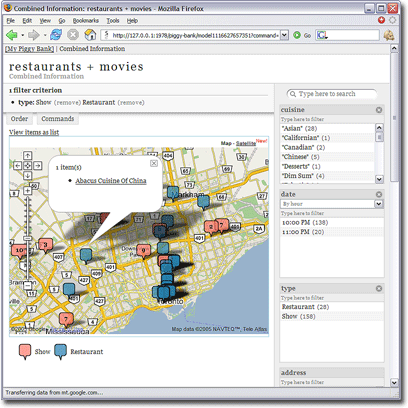
Task: Zoom in the map with plus button
Action: 28,191
